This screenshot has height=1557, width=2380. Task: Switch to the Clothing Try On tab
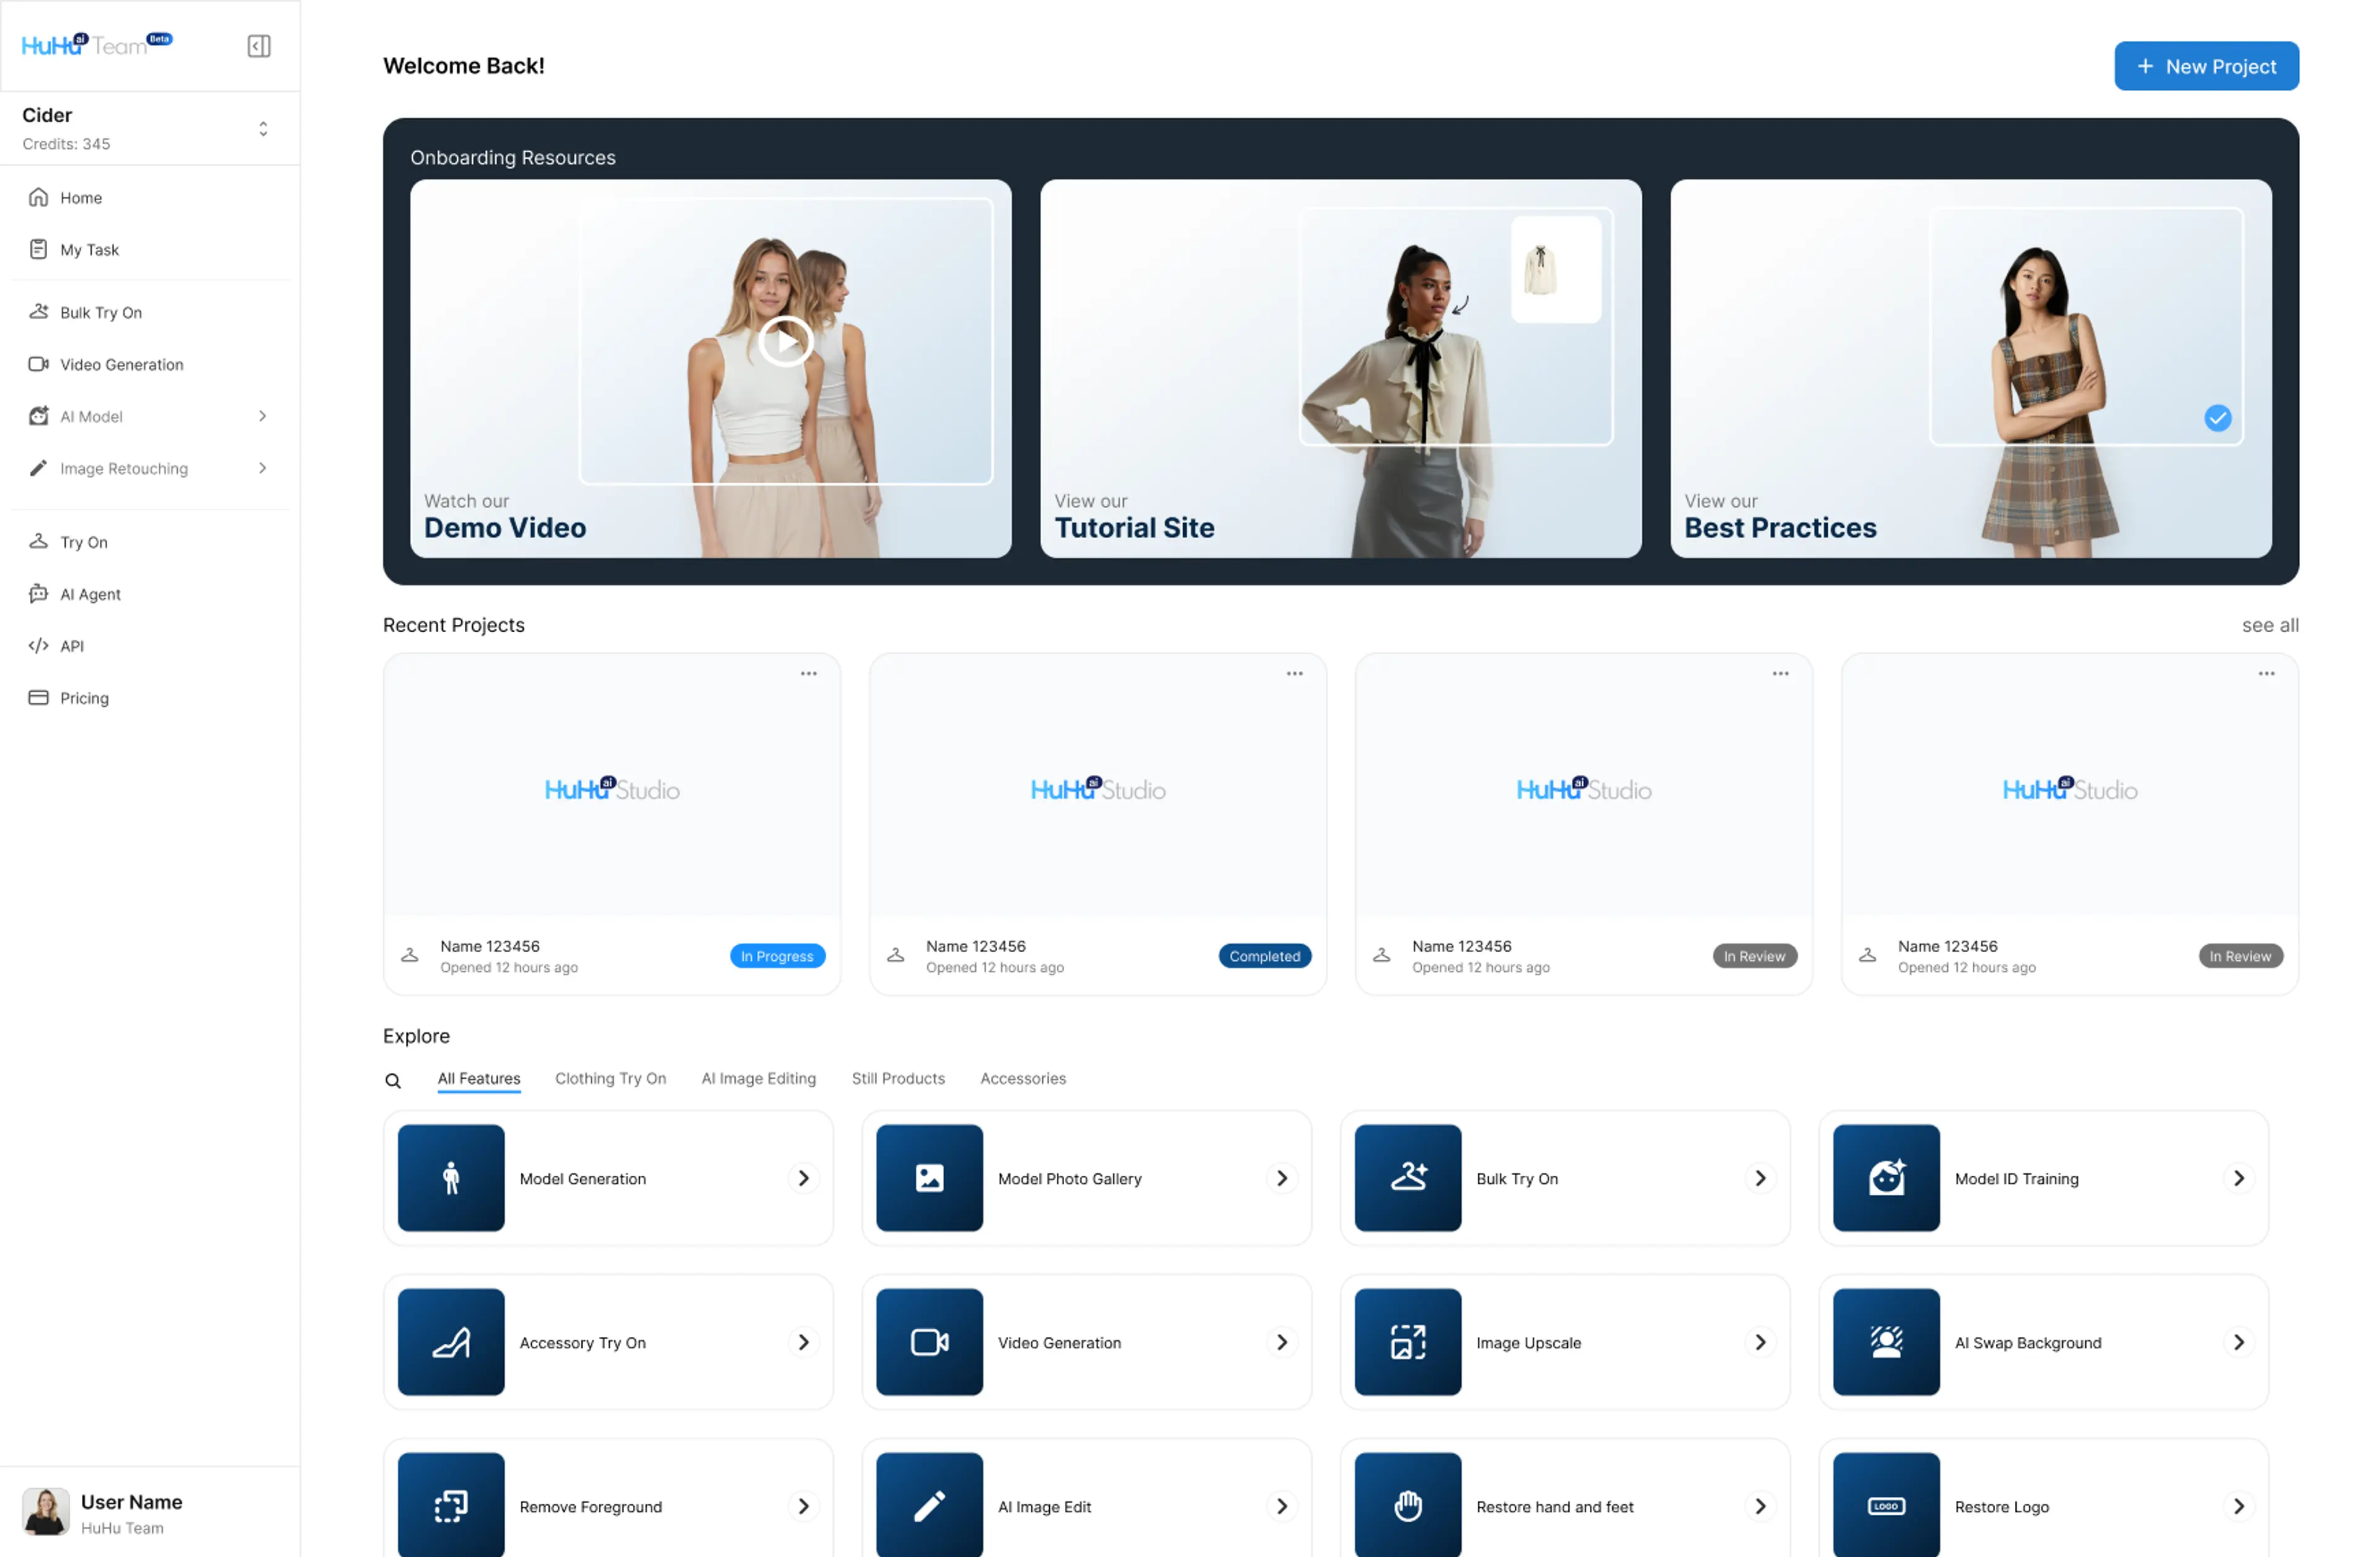(x=610, y=1078)
